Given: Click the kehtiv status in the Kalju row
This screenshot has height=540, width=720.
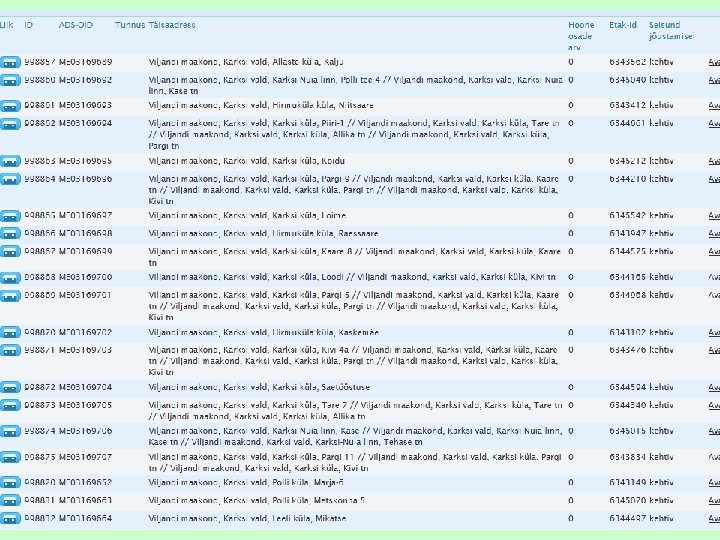Looking at the screenshot, I should coord(661,62).
